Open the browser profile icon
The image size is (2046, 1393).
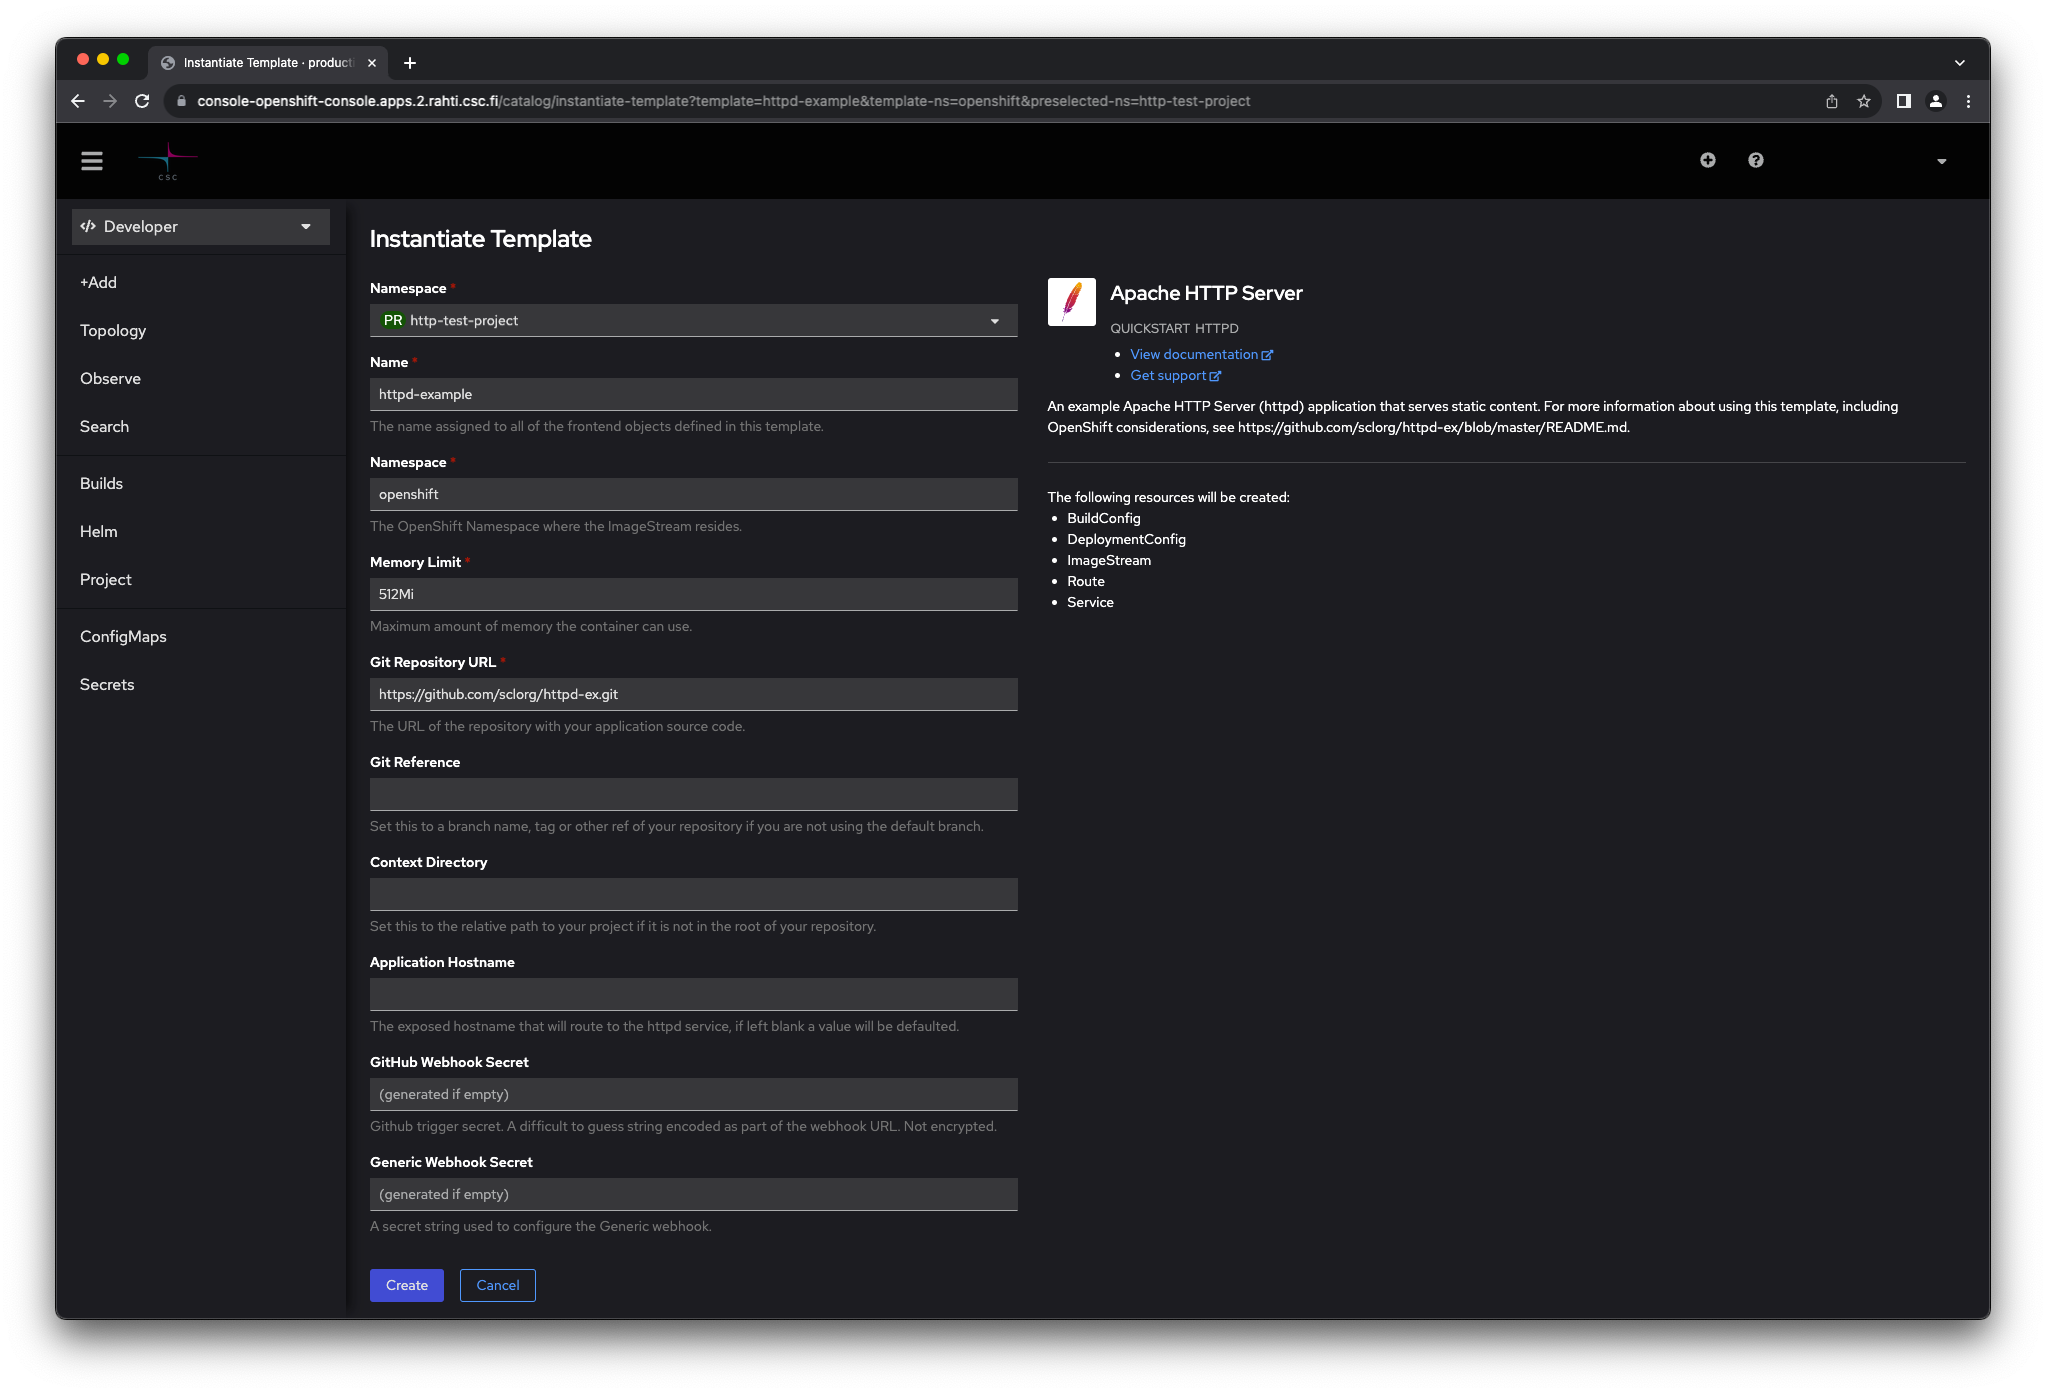click(x=1936, y=101)
